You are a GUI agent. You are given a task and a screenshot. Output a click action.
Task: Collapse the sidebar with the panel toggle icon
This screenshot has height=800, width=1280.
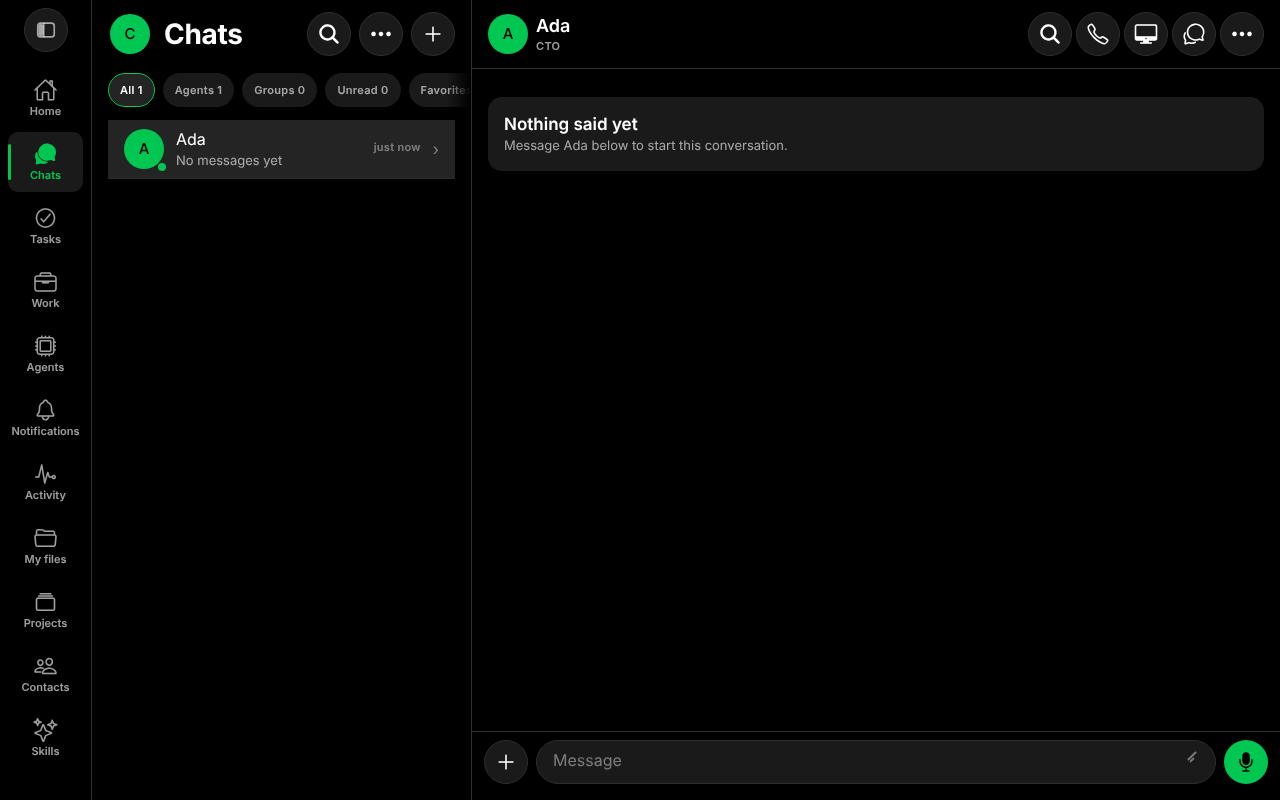pos(46,30)
